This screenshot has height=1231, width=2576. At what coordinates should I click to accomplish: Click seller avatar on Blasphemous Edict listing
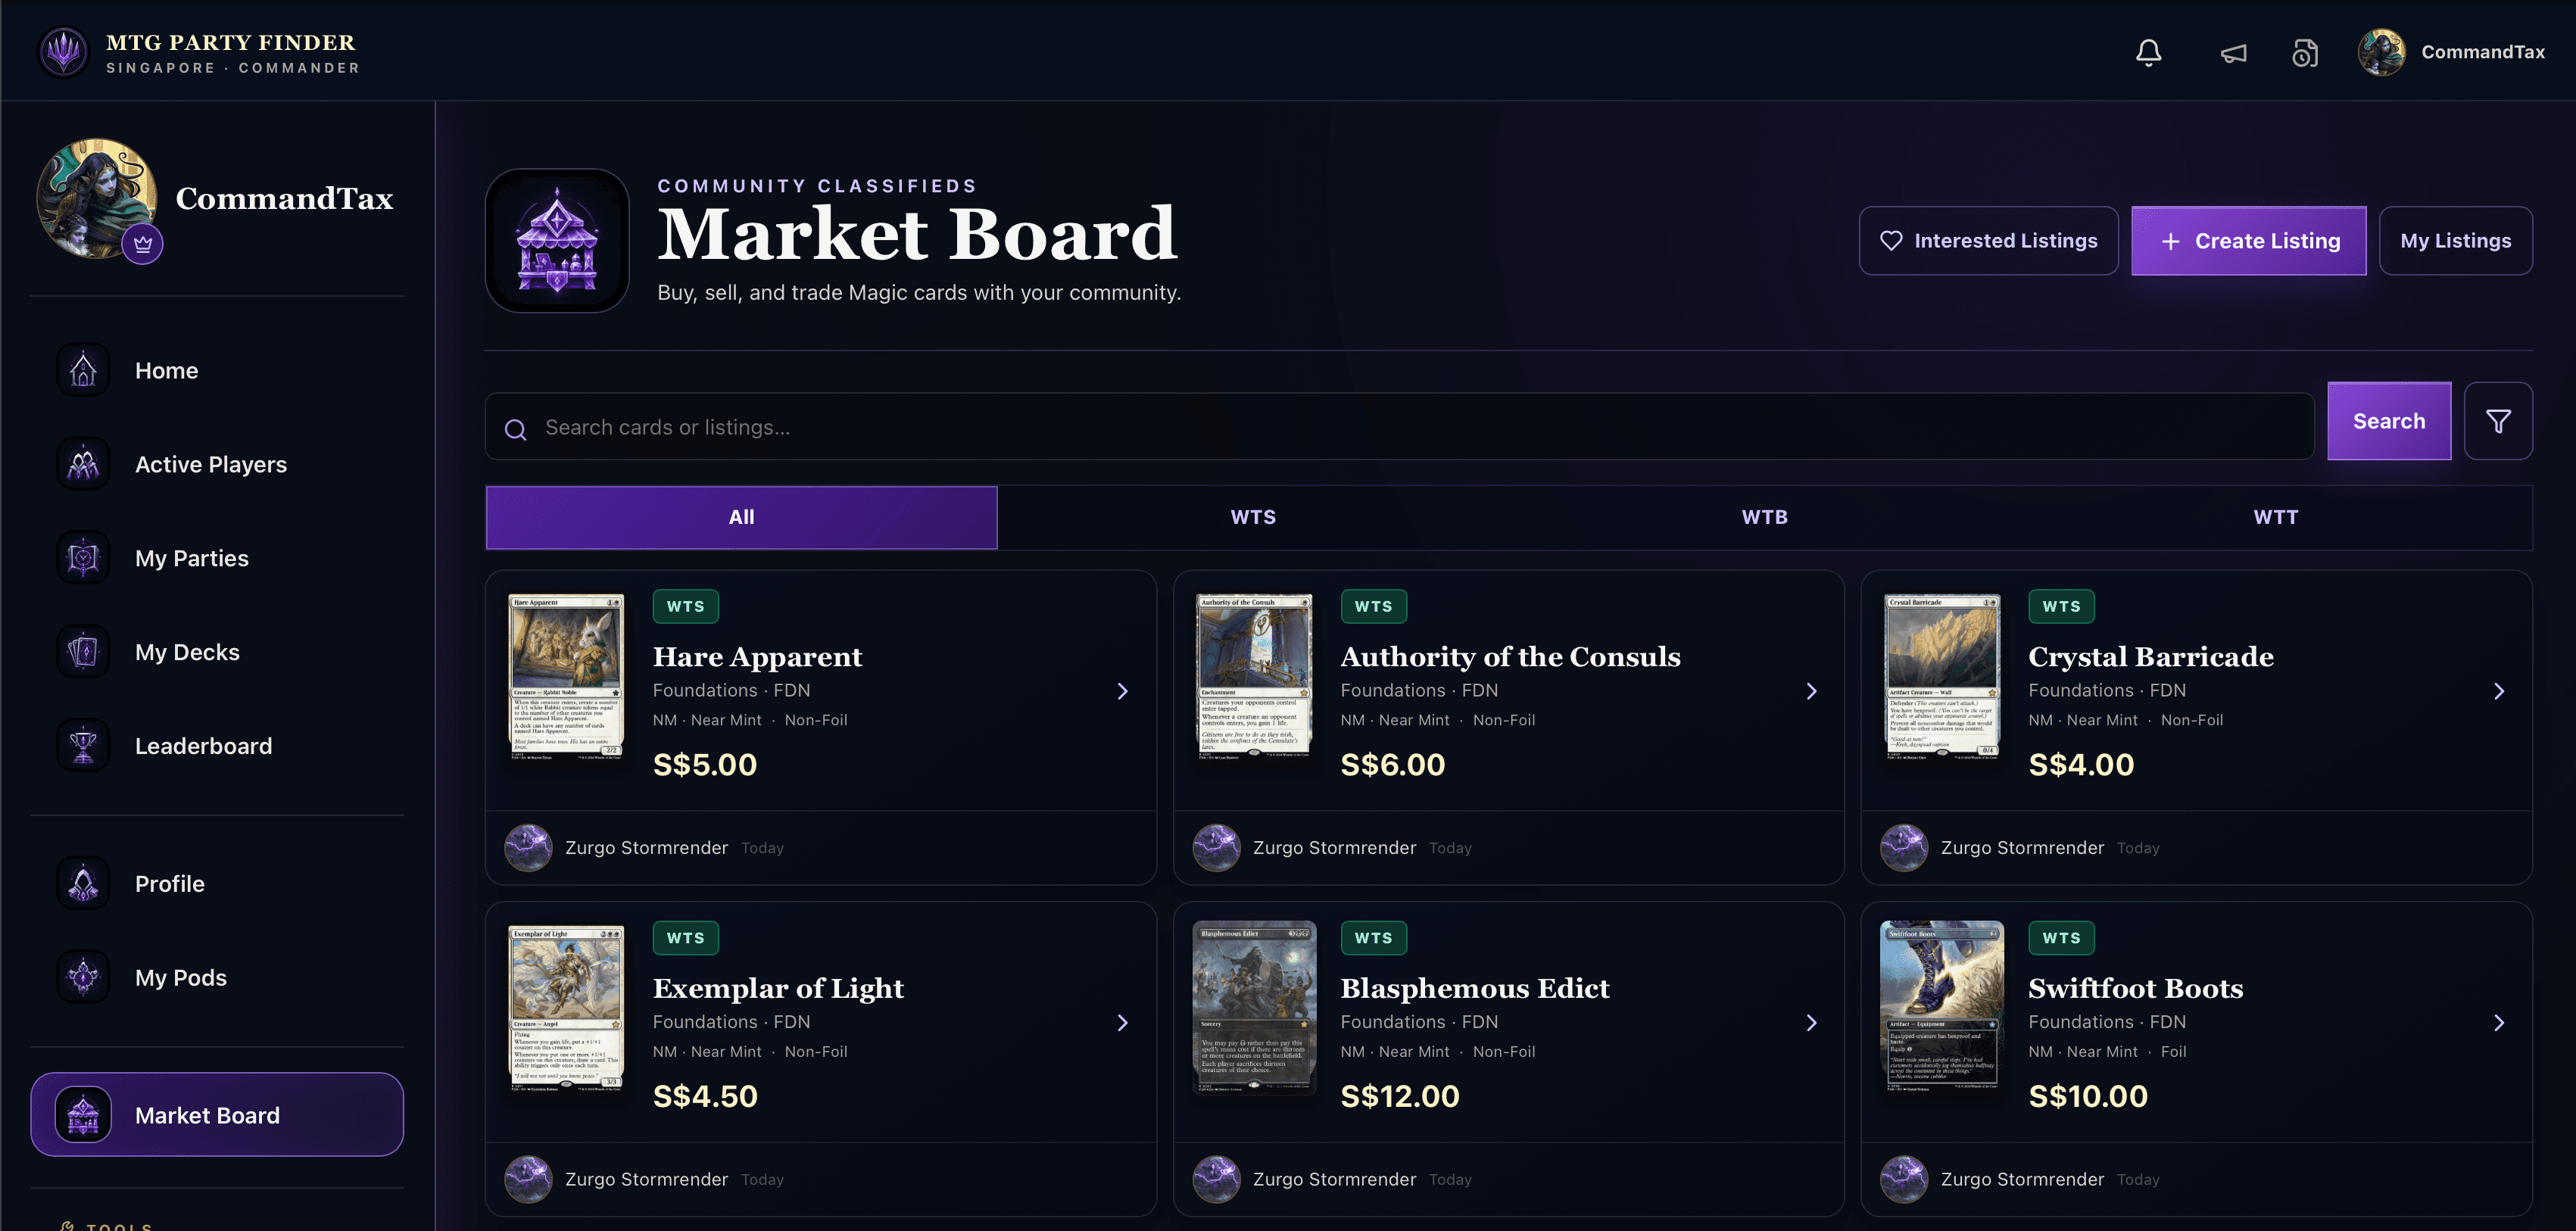[1216, 1180]
